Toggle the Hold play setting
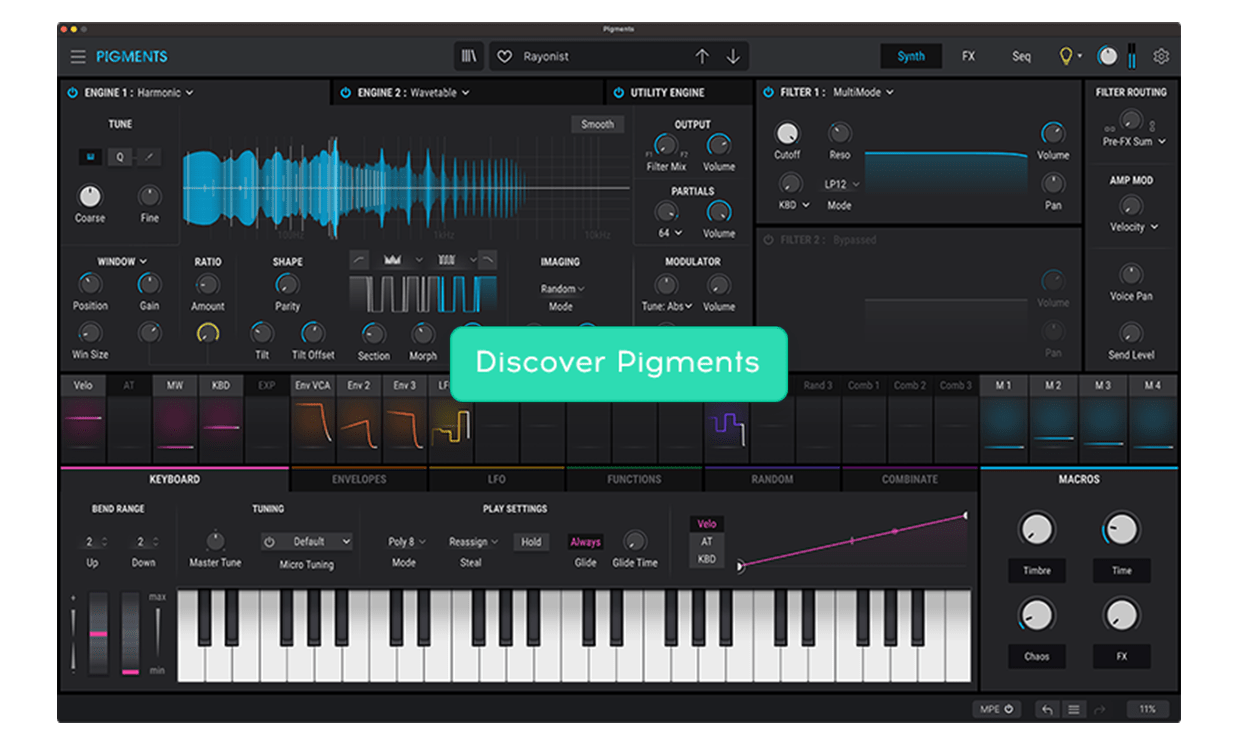Image resolution: width=1237 pixels, height=745 pixels. click(531, 542)
